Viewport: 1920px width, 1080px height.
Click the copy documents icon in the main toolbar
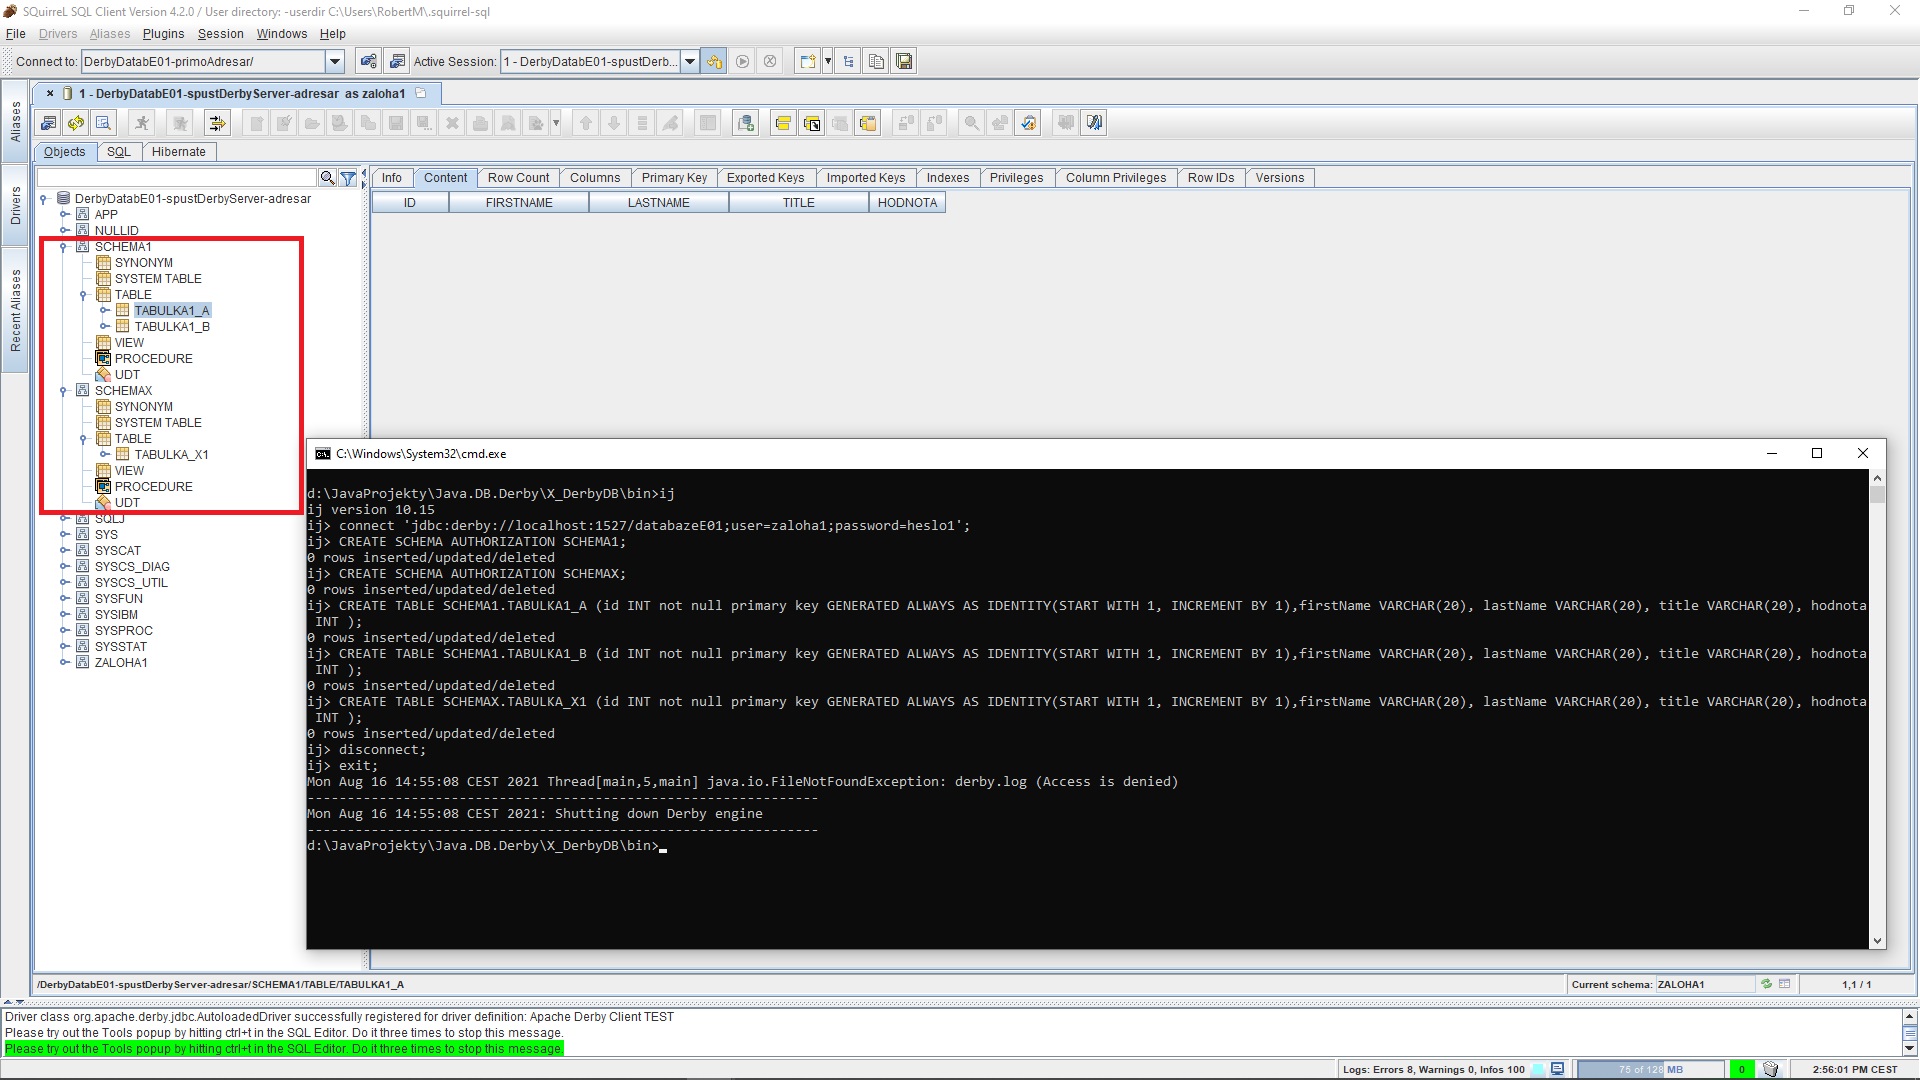point(876,62)
